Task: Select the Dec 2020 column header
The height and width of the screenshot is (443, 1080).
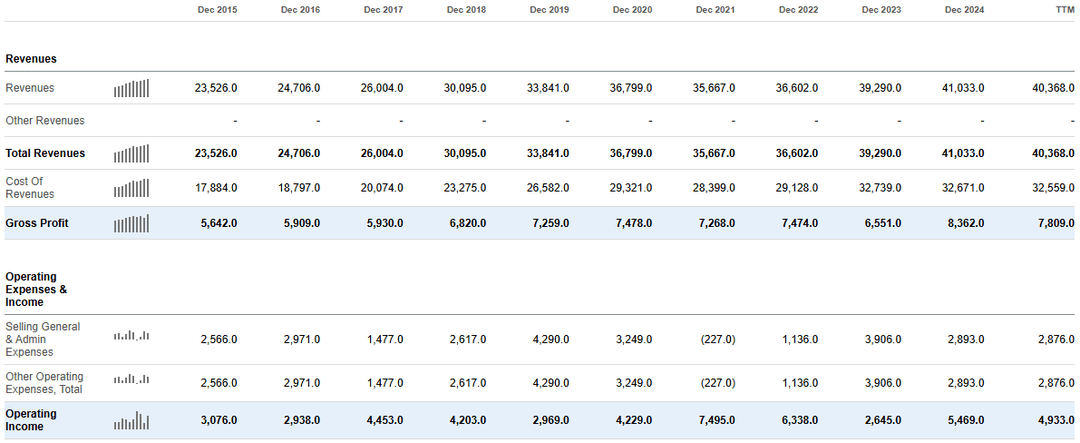Action: 632,10
